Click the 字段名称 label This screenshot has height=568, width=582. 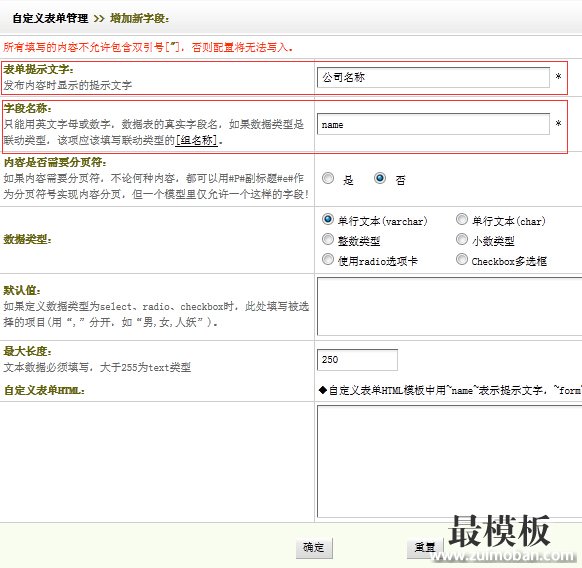27,108
